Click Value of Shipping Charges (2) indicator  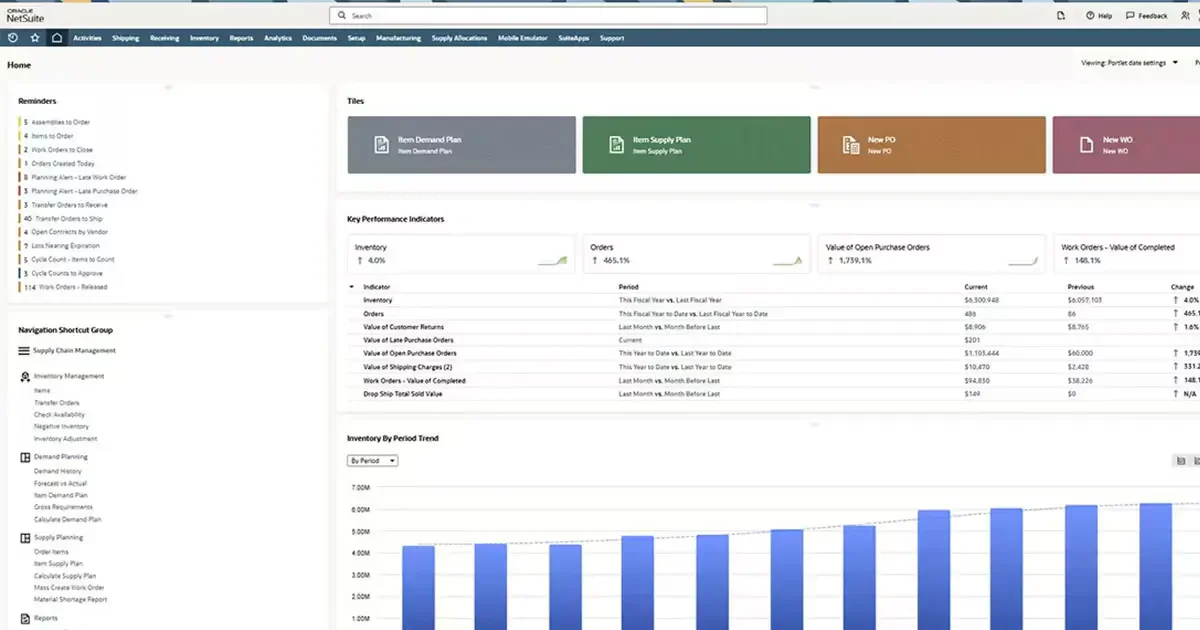pyautogui.click(x=408, y=367)
